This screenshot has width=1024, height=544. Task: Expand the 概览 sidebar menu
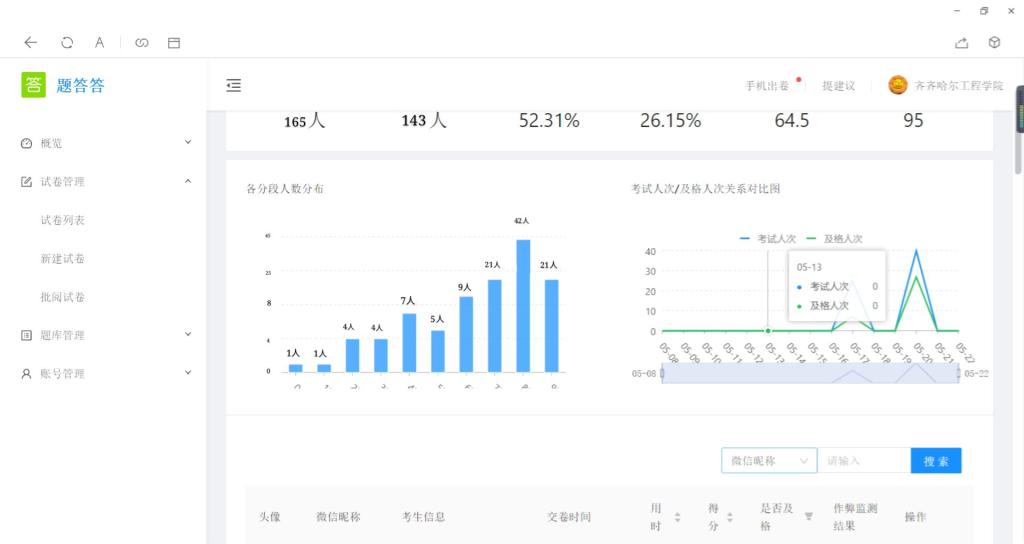[x=105, y=143]
